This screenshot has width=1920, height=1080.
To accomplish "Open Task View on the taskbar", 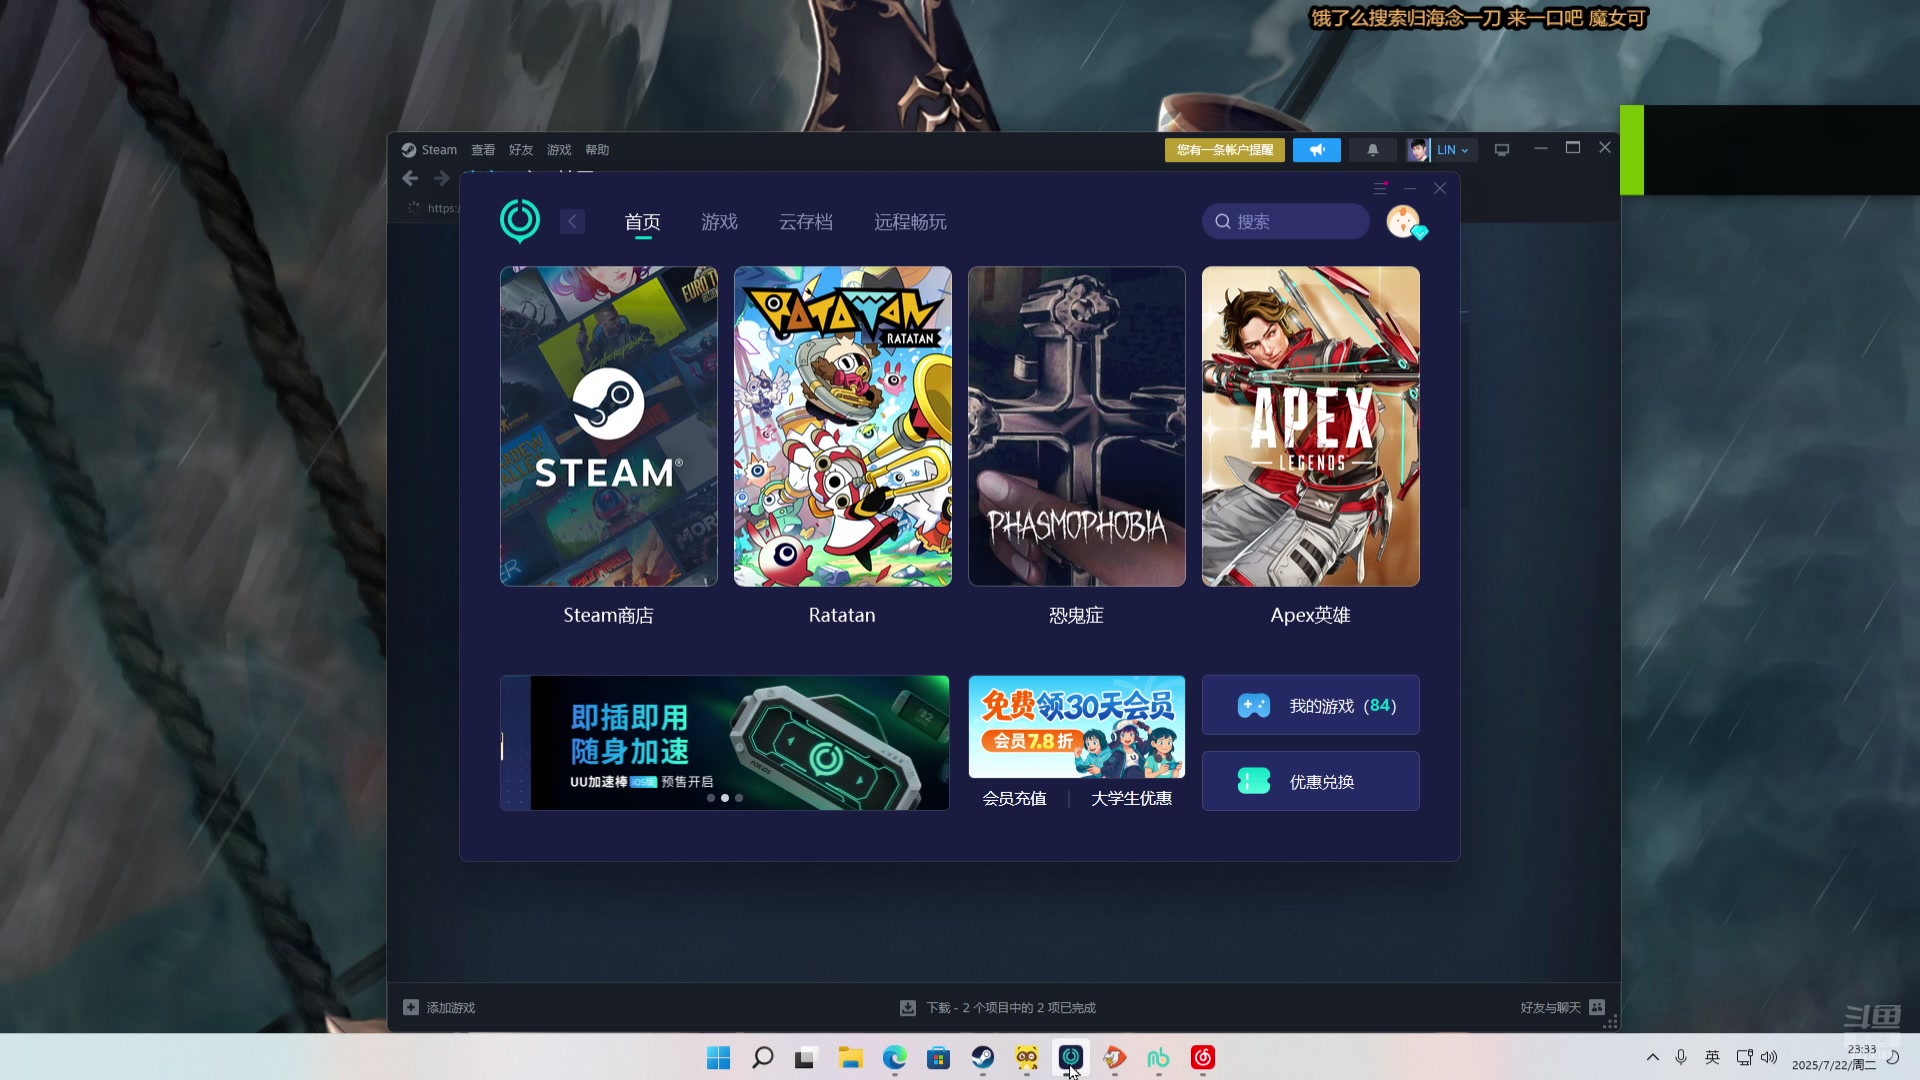I will click(807, 1057).
